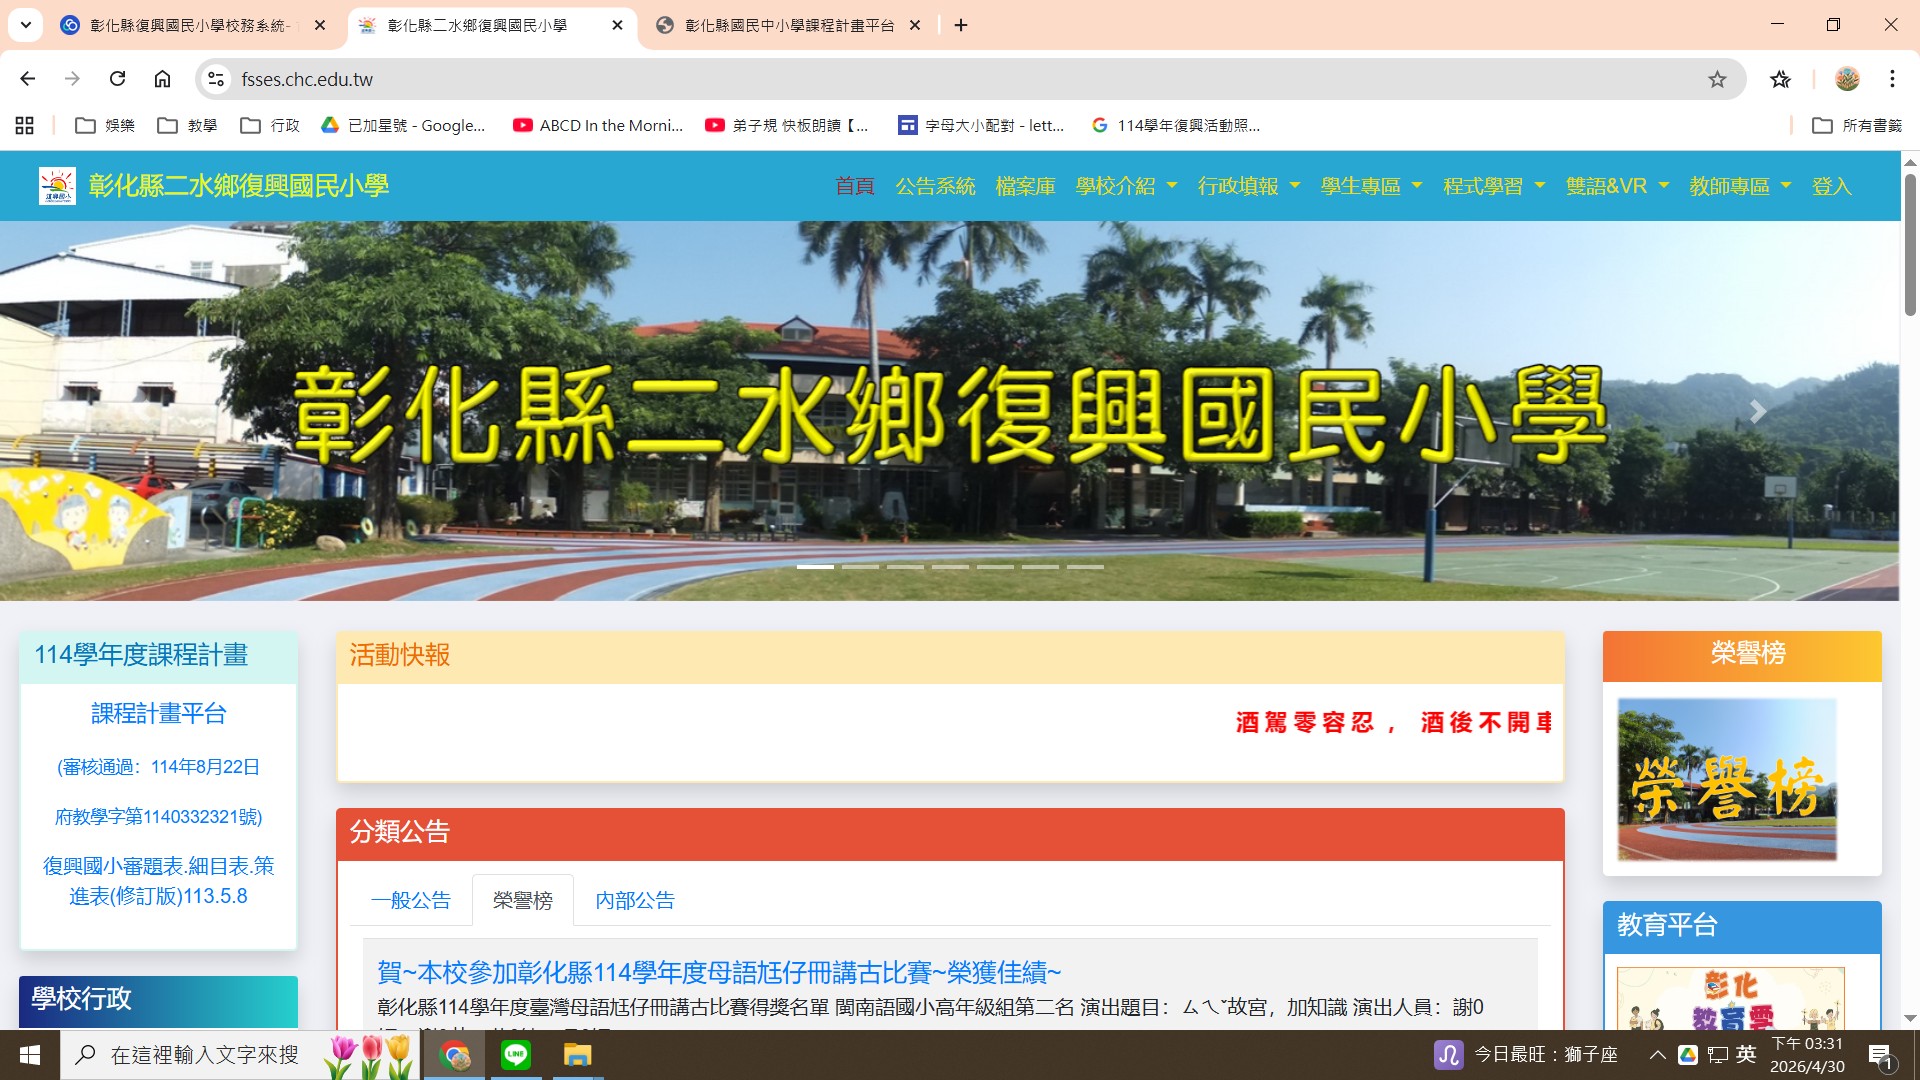Expand the 雙語&VR dropdown menu
1920x1080 pixels.
click(1617, 186)
